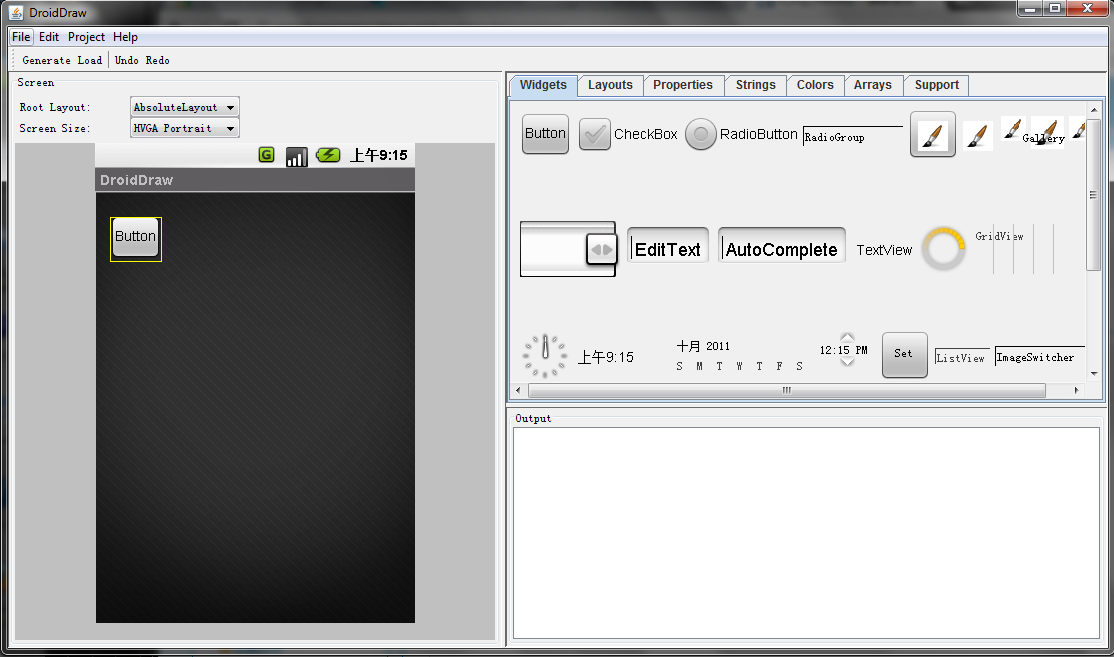Switch to the Colors tab
The width and height of the screenshot is (1114, 657).
point(815,85)
